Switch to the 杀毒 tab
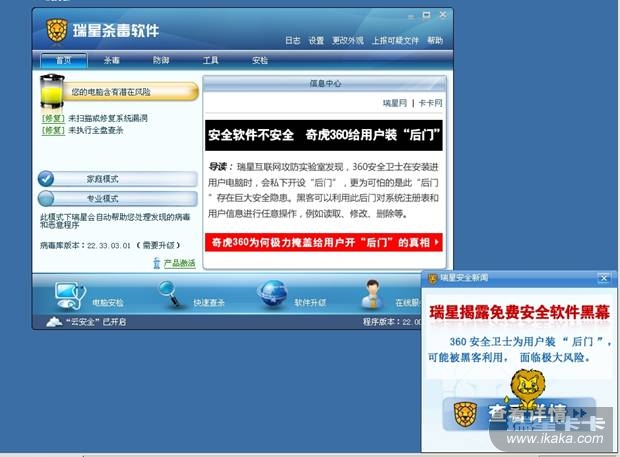The image size is (620, 457). [x=112, y=60]
